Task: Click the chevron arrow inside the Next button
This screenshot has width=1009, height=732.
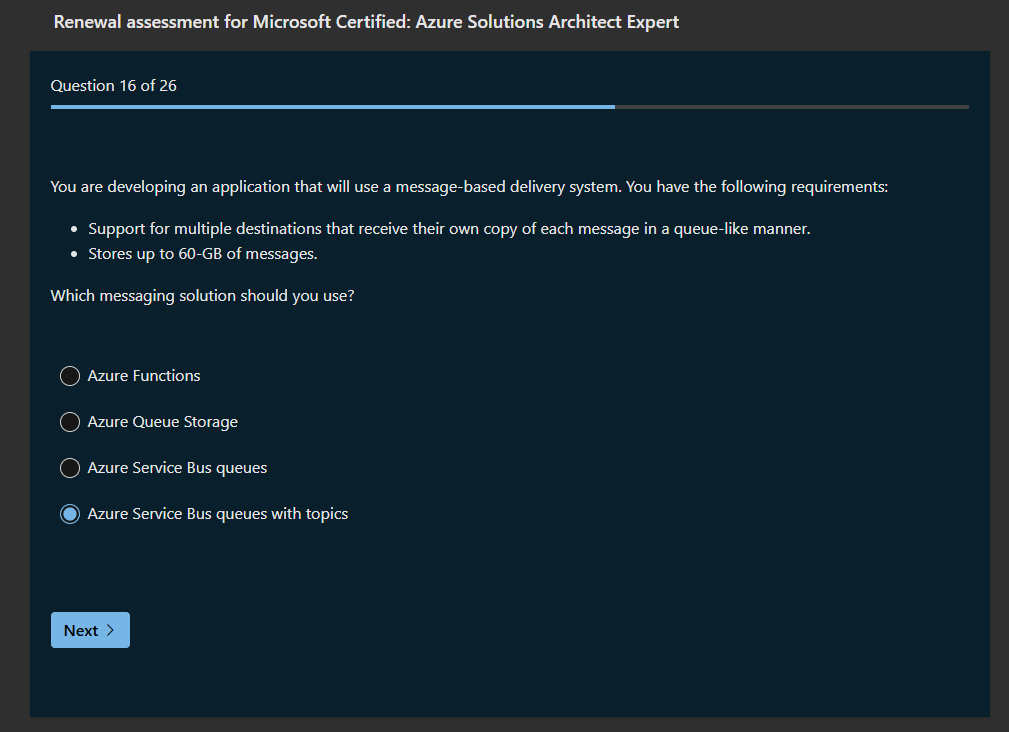Action: [110, 630]
